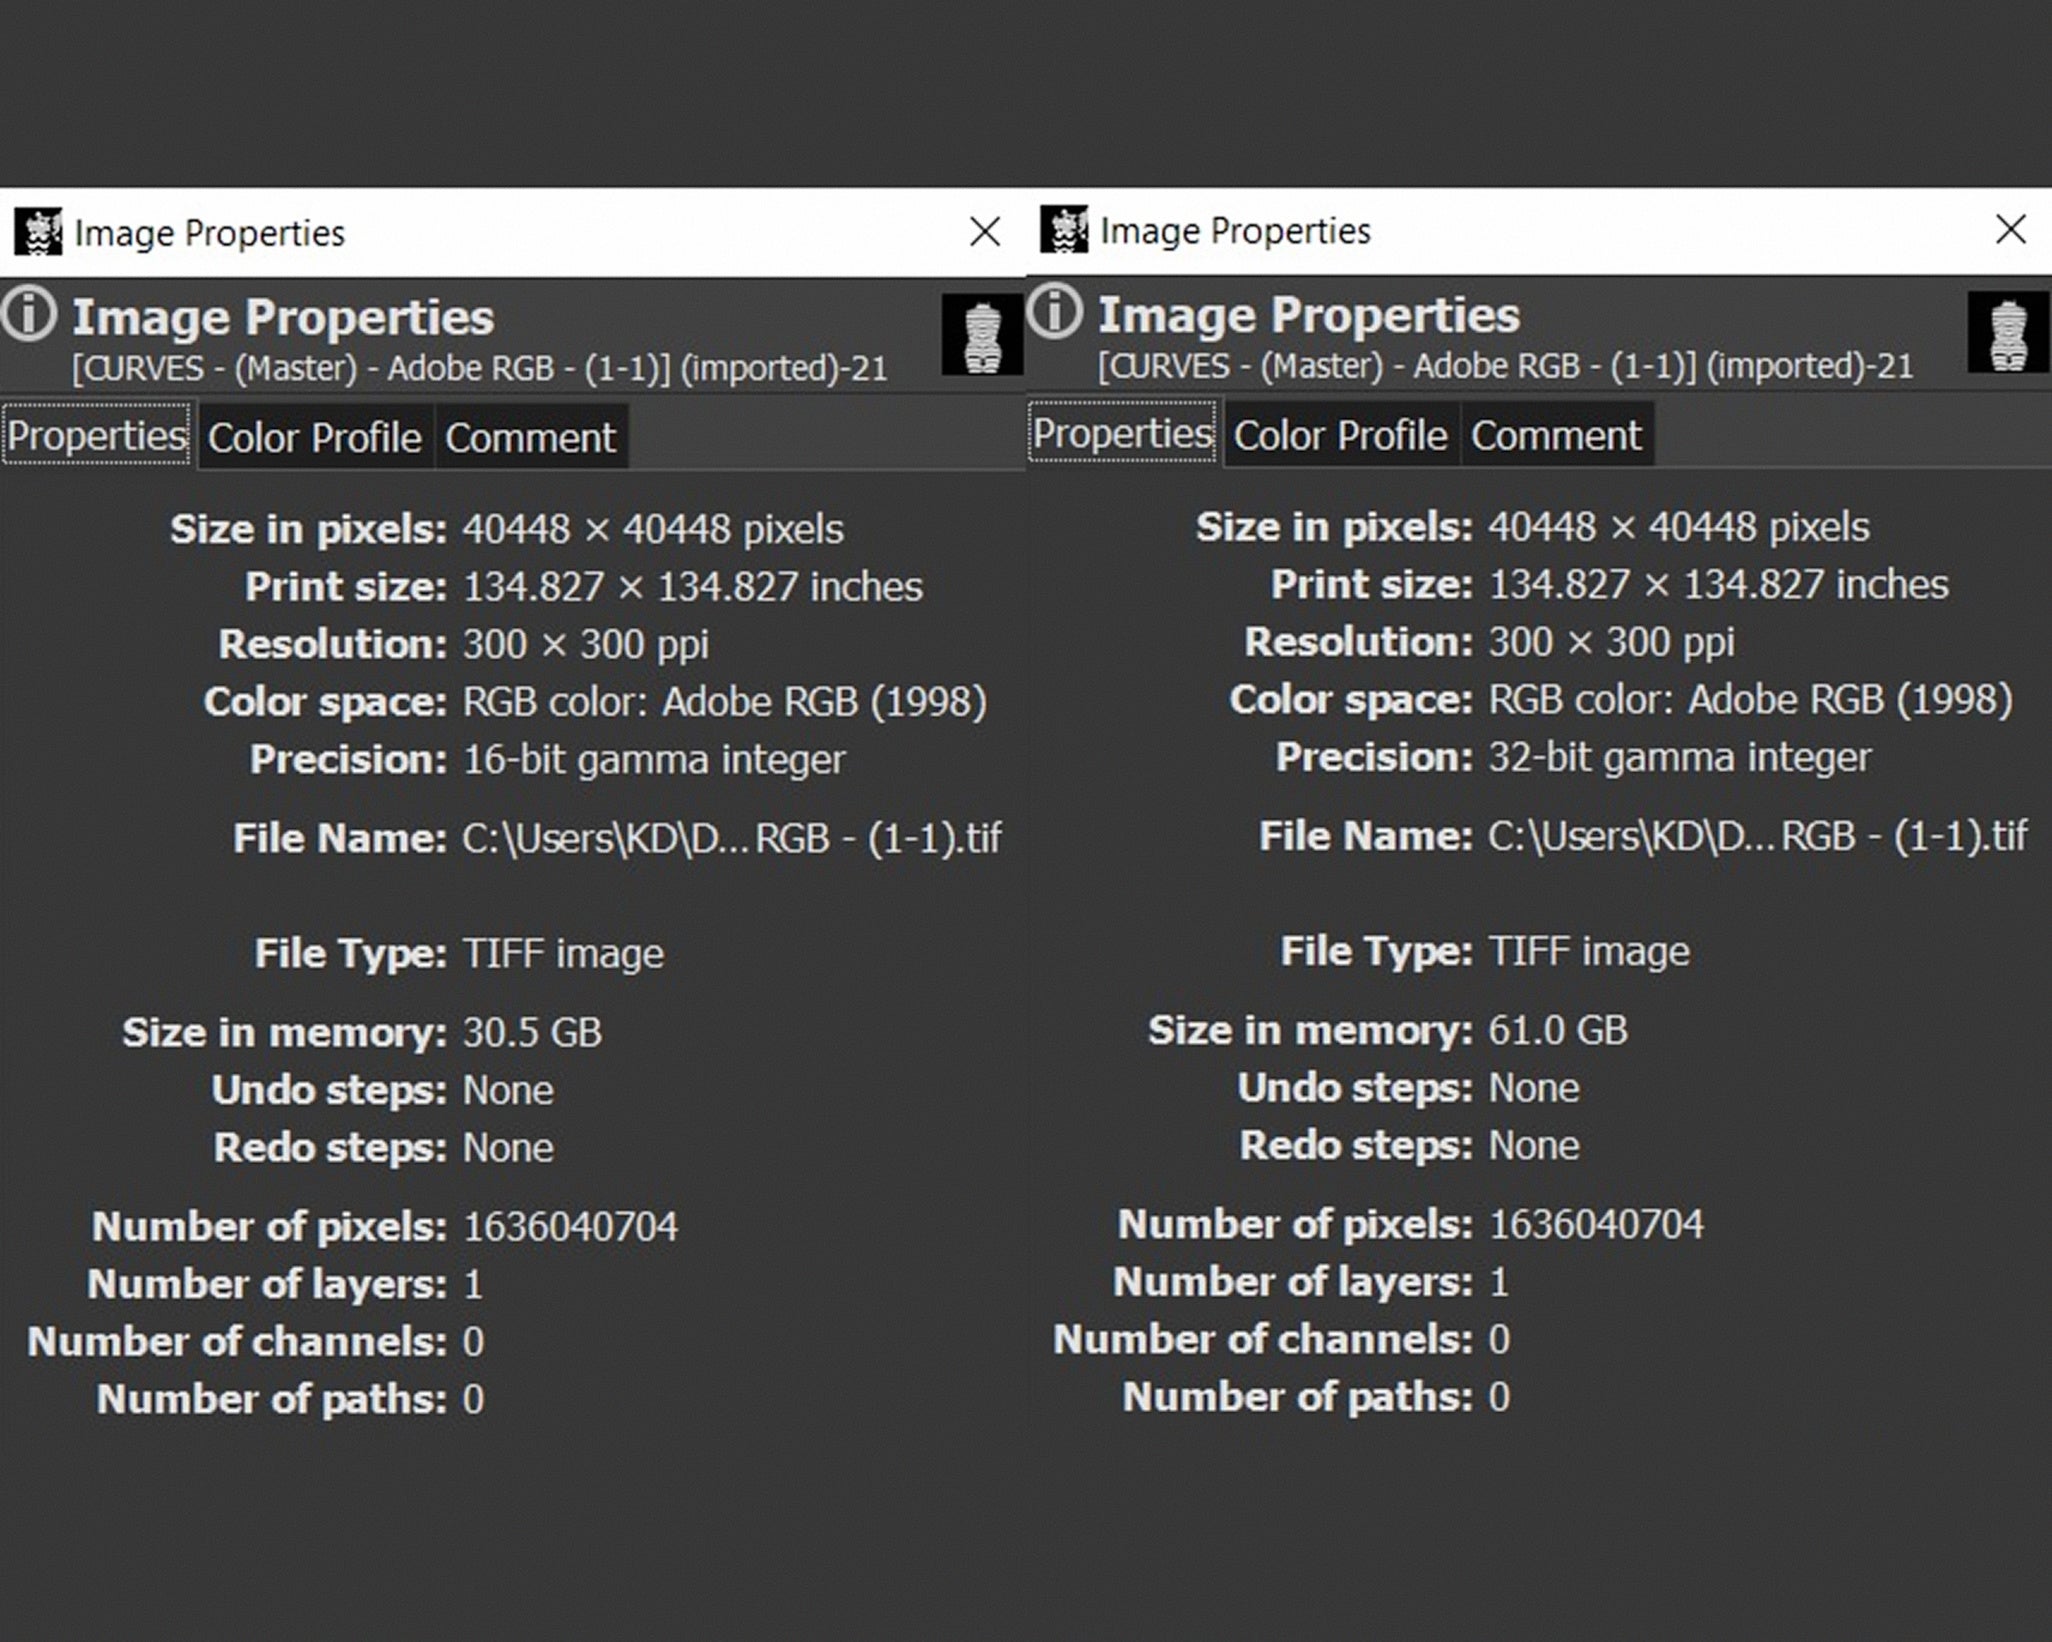Click right dialog Redo steps 'None' value
Viewport: 2052px width, 1642px height.
(1534, 1145)
